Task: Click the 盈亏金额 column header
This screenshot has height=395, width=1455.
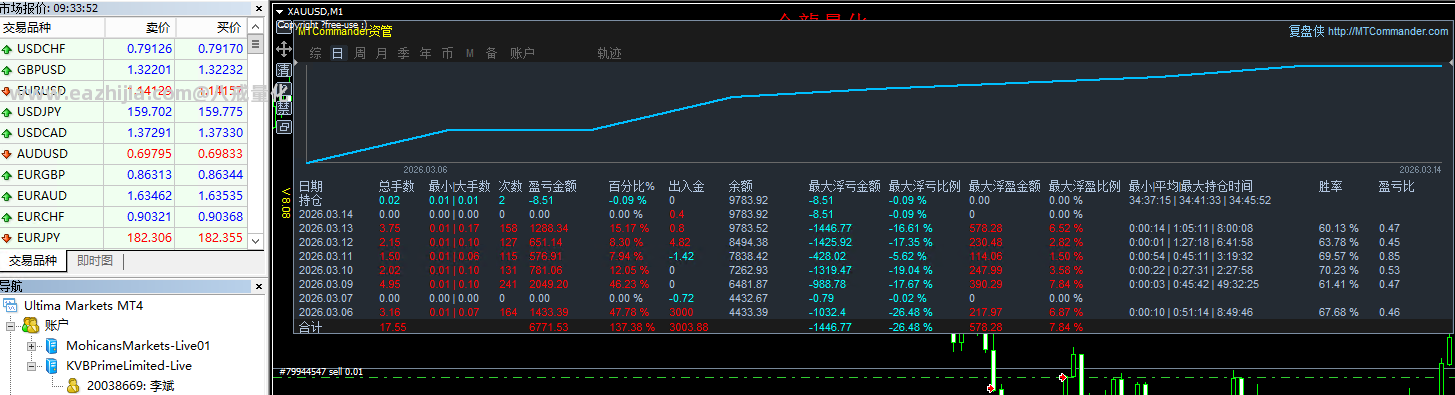Action: click(553, 186)
